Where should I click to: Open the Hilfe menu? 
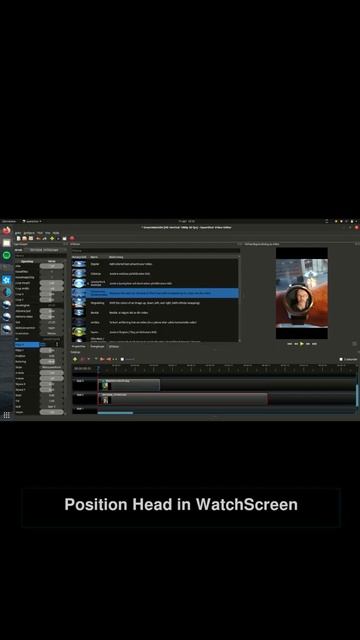click(x=56, y=233)
